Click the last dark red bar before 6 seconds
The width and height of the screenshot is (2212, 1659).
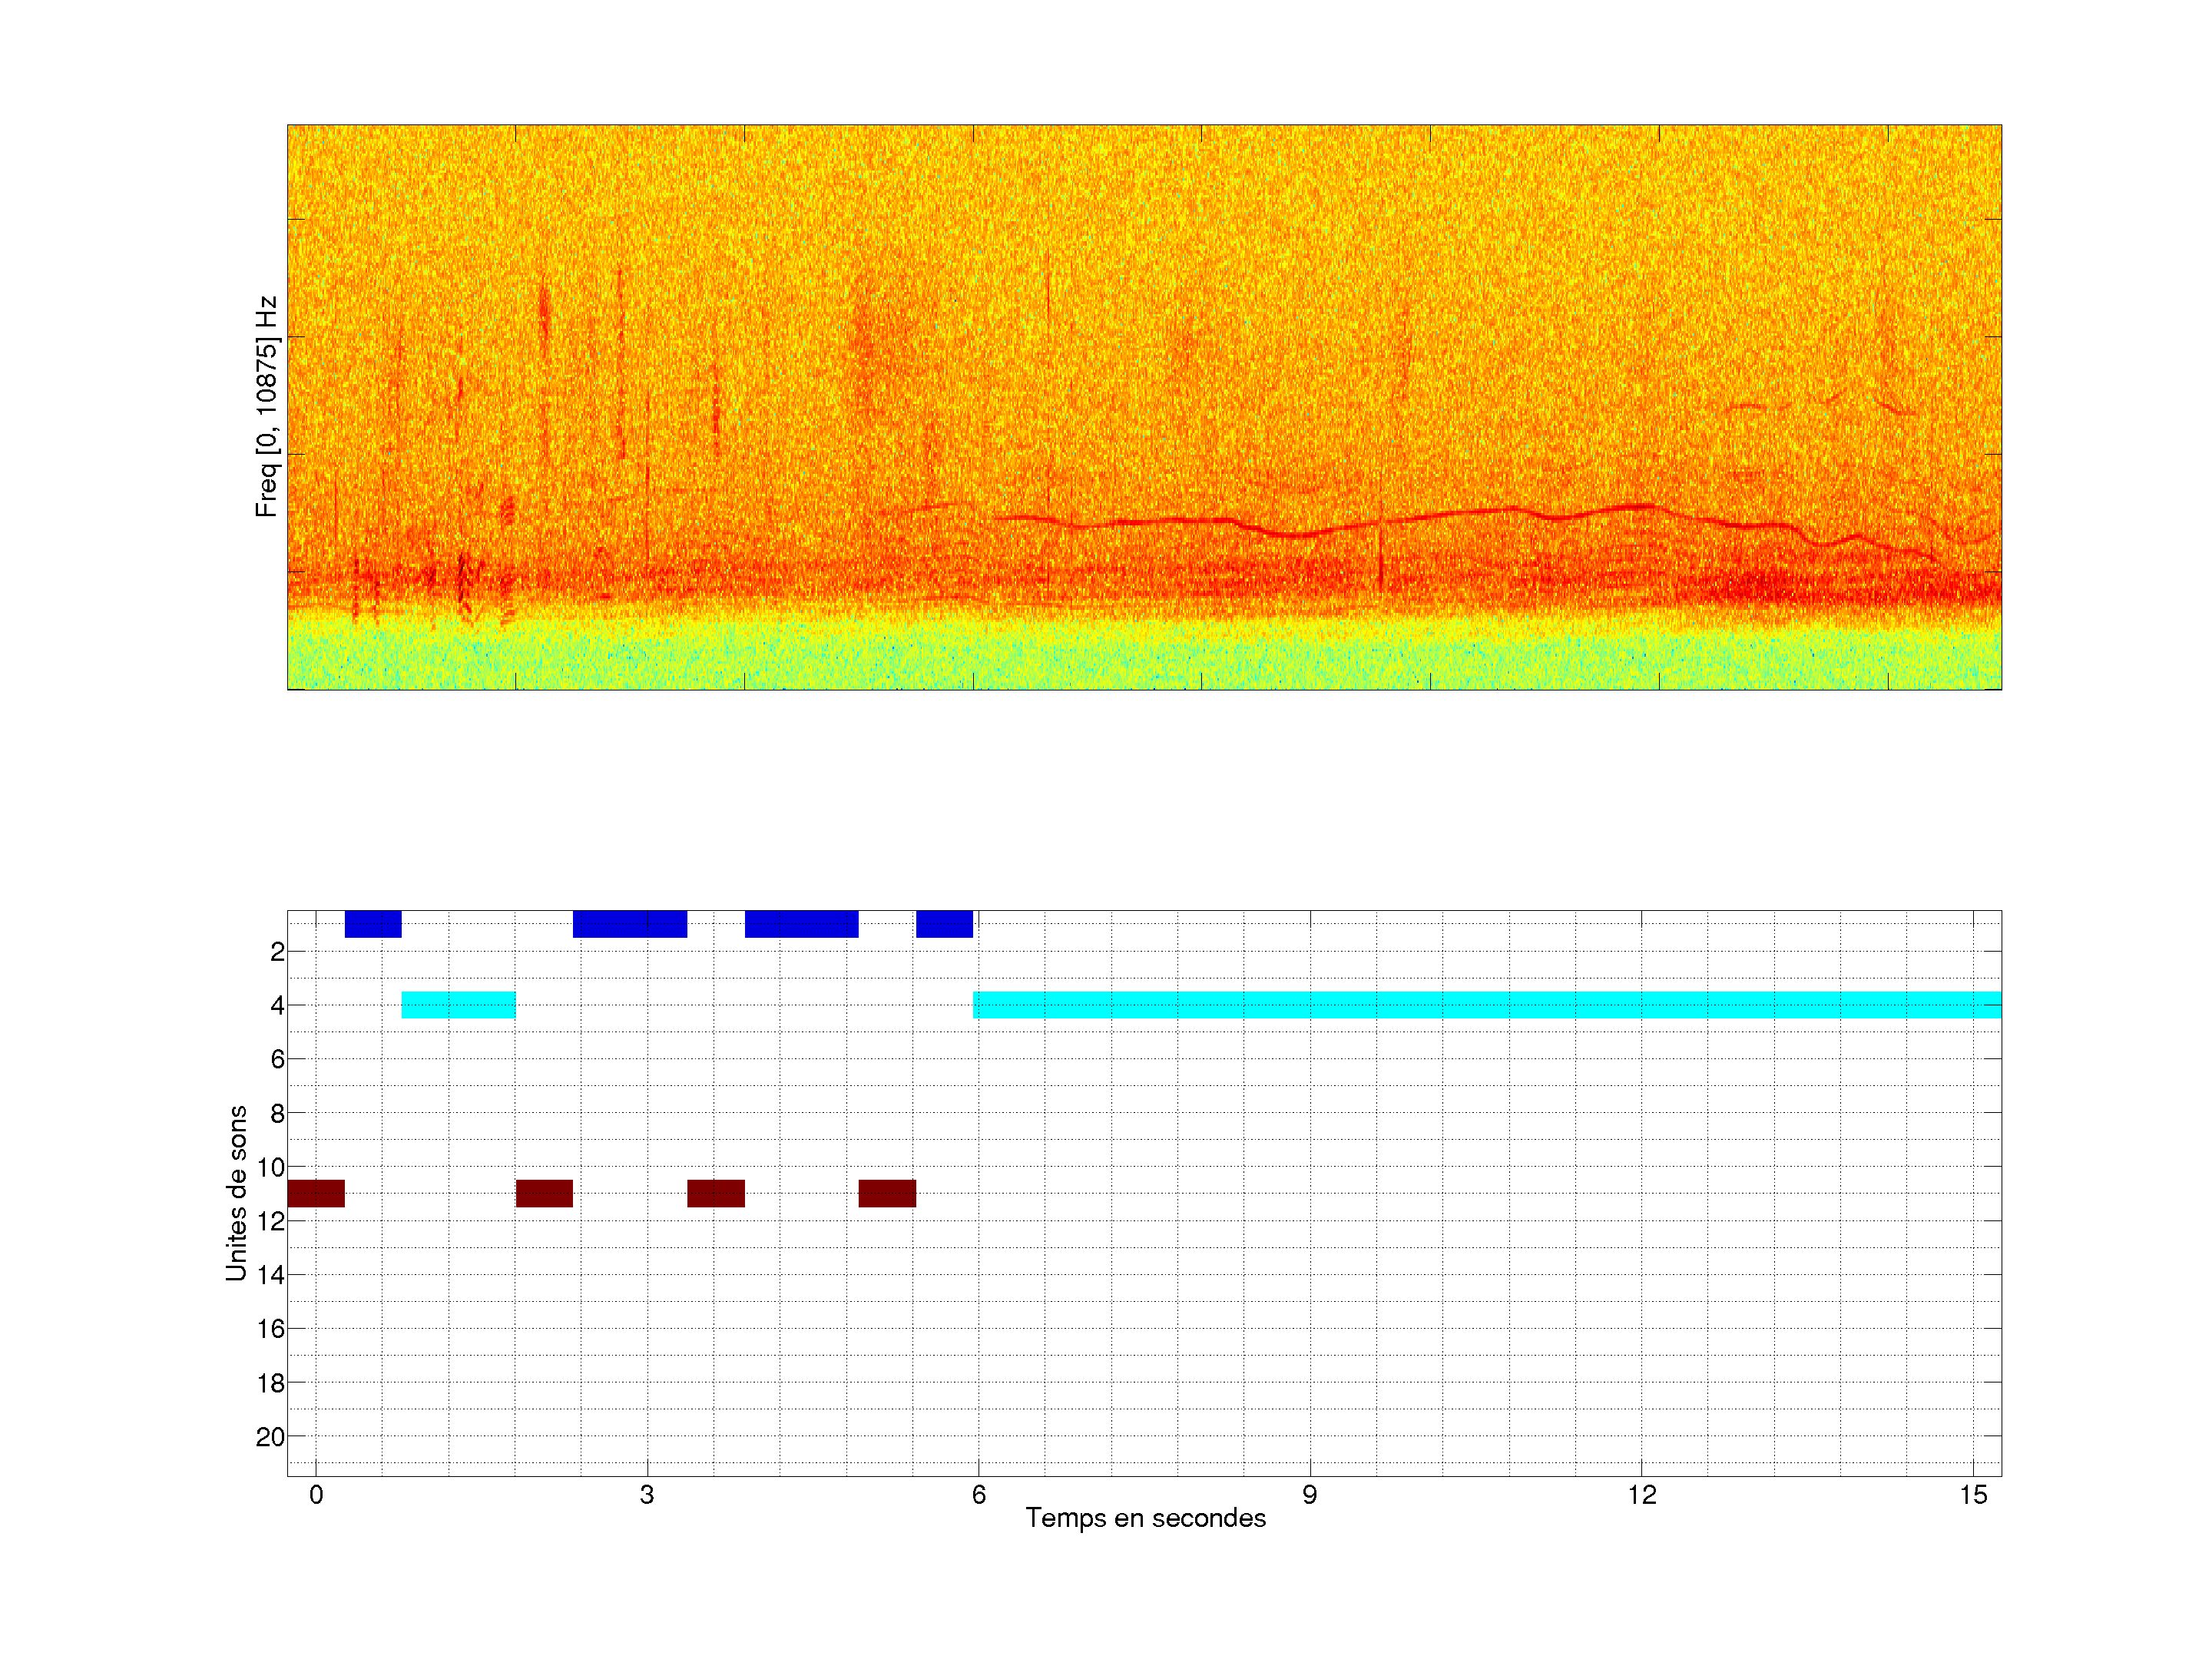click(x=887, y=1193)
